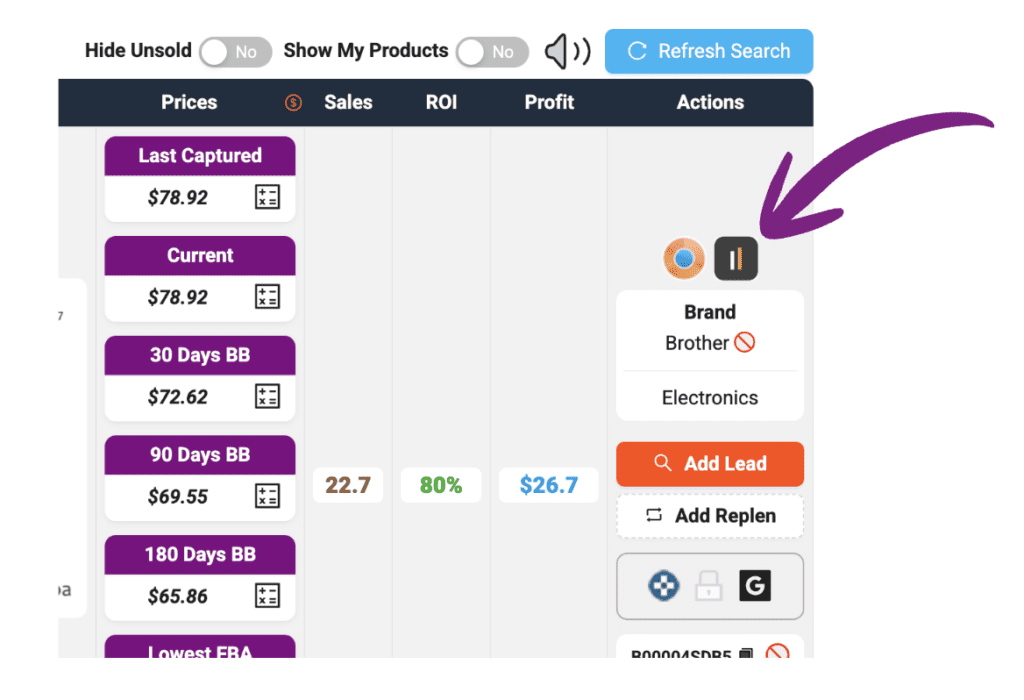Click the orange Add Lead button
The height and width of the screenshot is (700, 1024).
click(x=710, y=464)
